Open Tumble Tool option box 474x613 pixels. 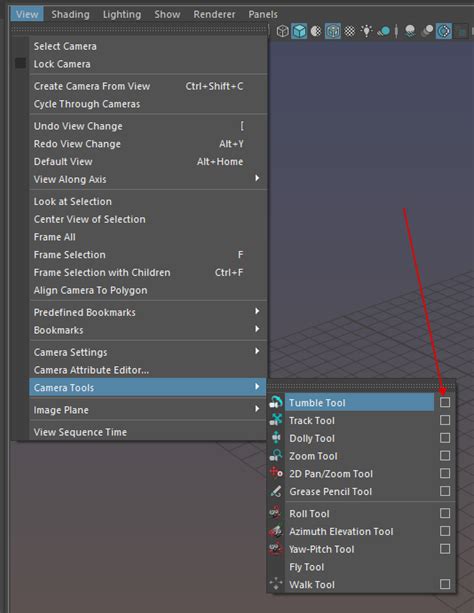pos(445,402)
